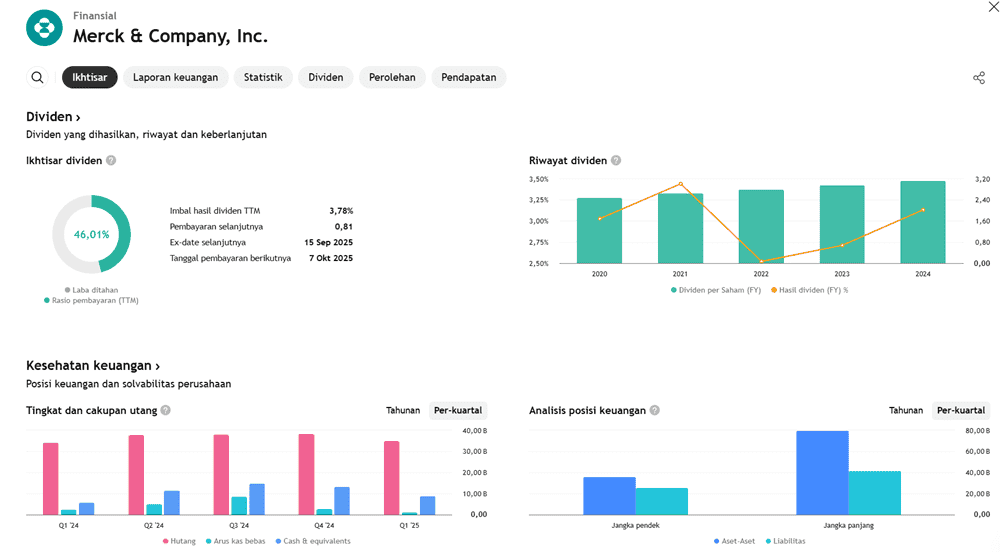Click the Q4 '24 pink Hutang bar
This screenshot has width=1000, height=552.
[x=306, y=474]
